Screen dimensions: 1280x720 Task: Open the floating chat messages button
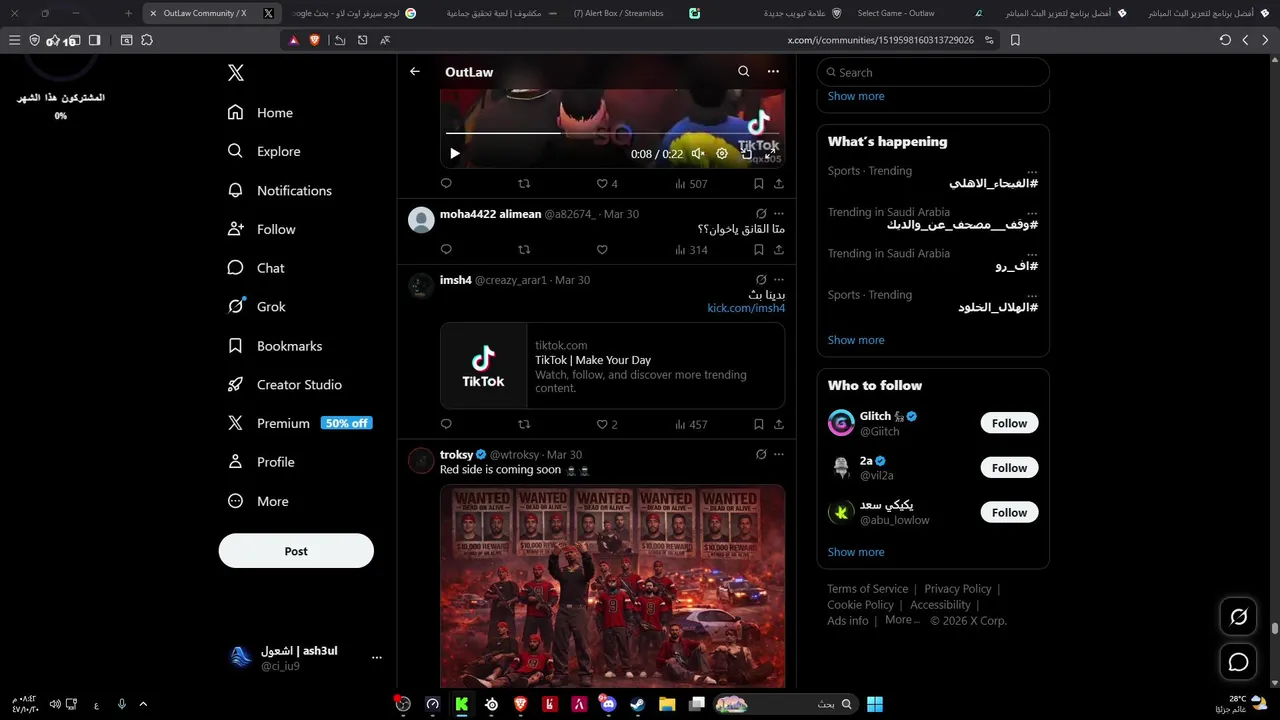tap(1239, 662)
